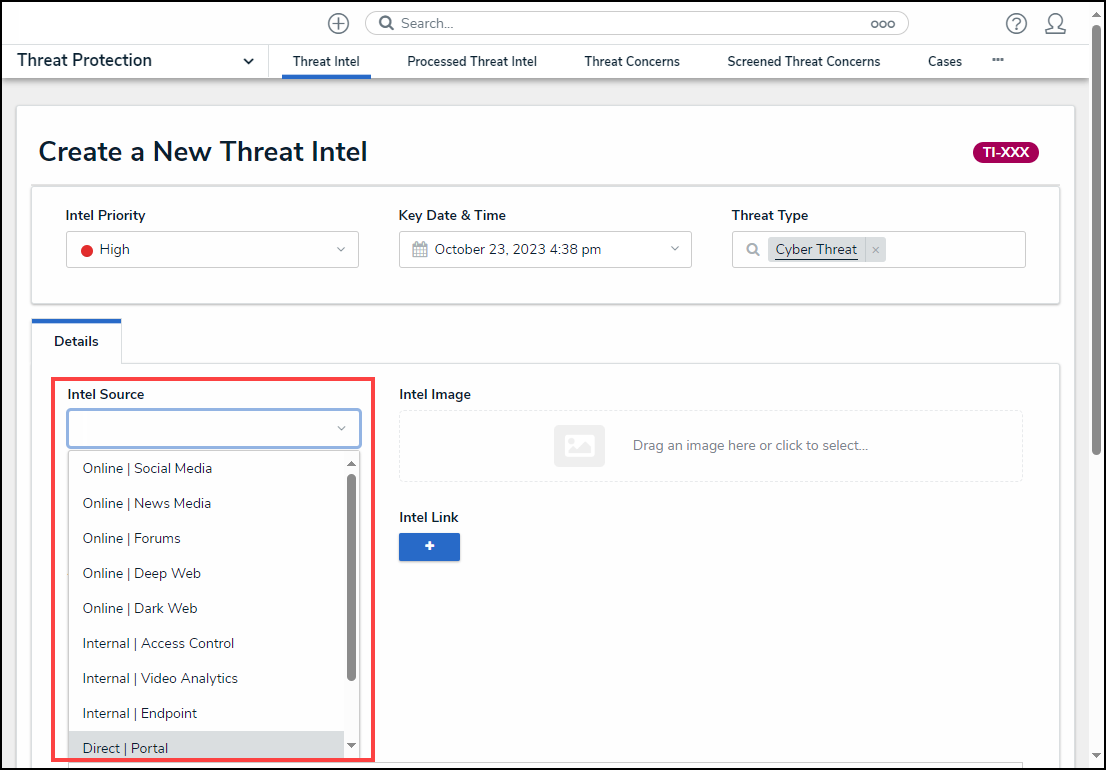The height and width of the screenshot is (770, 1106).
Task: Click the three-dot icon in search bar
Action: (x=882, y=24)
